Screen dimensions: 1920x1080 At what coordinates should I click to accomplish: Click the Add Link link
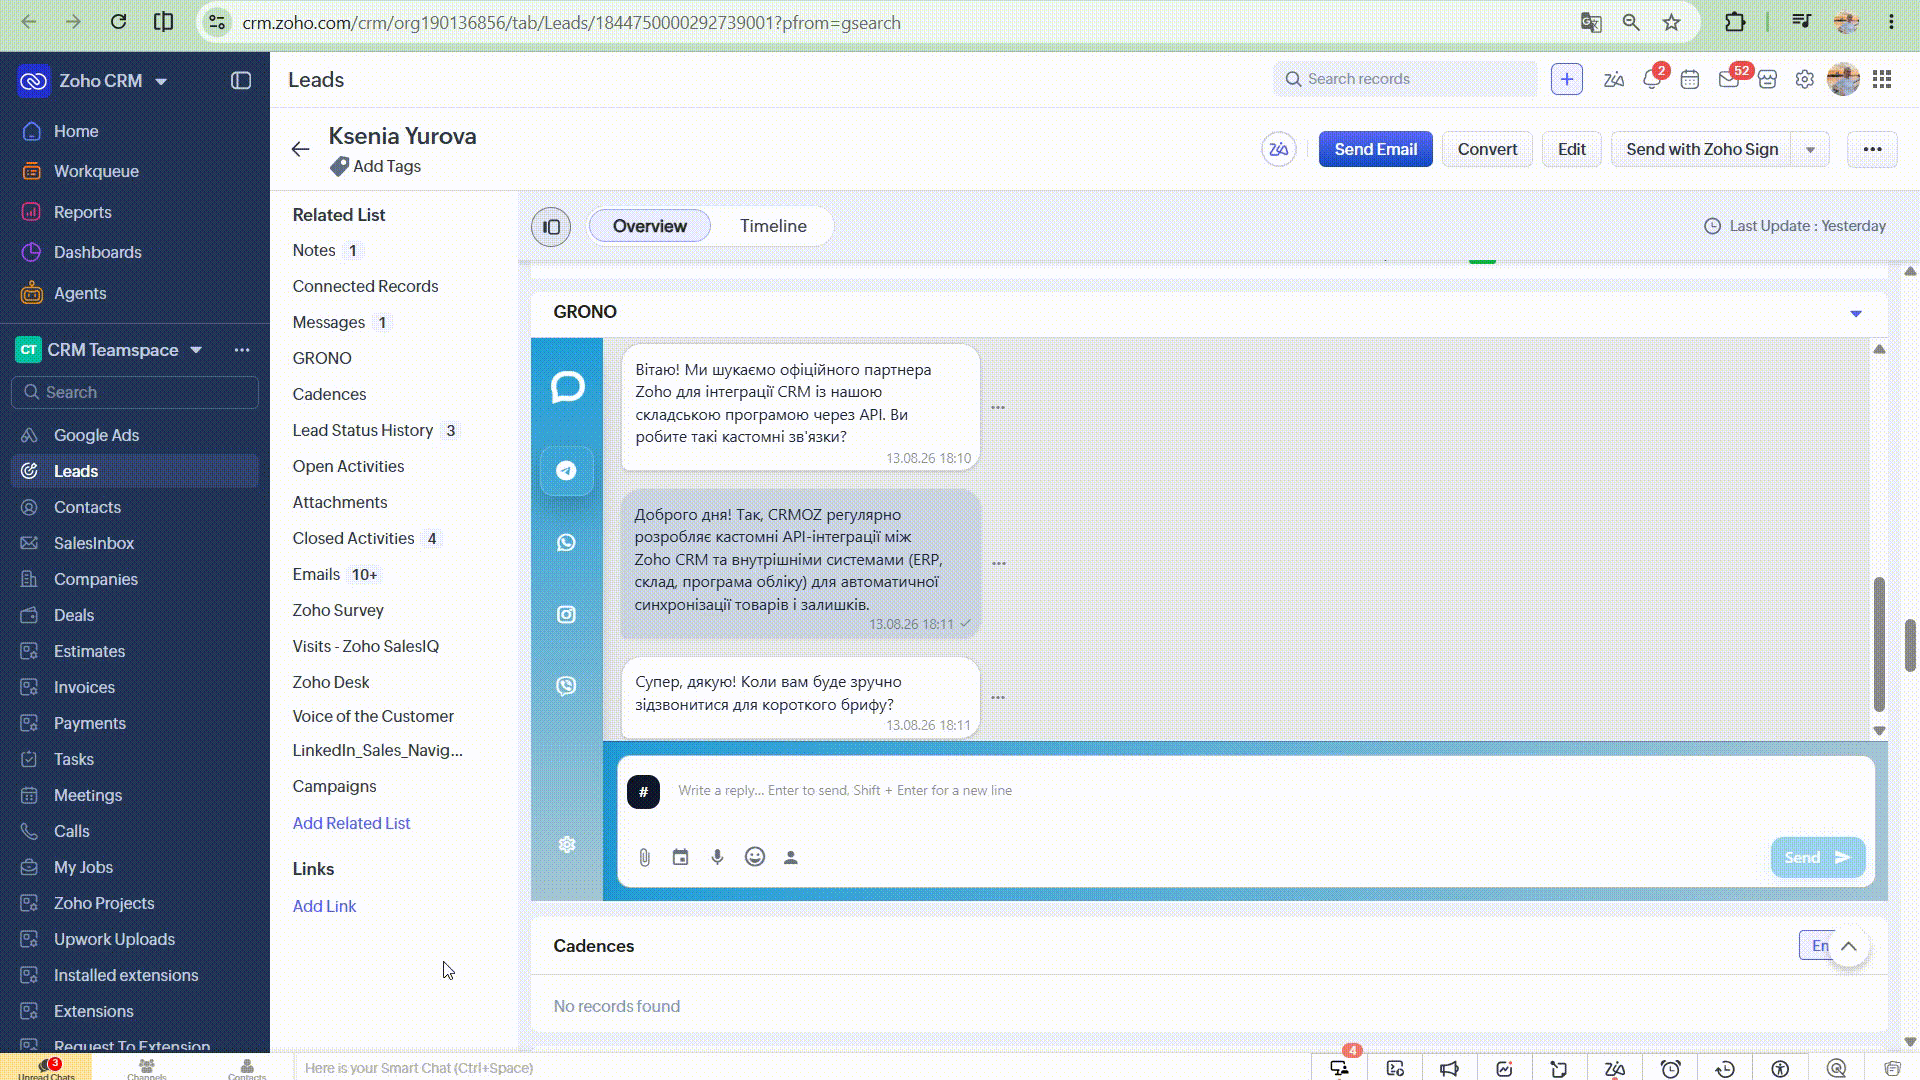[x=324, y=906]
